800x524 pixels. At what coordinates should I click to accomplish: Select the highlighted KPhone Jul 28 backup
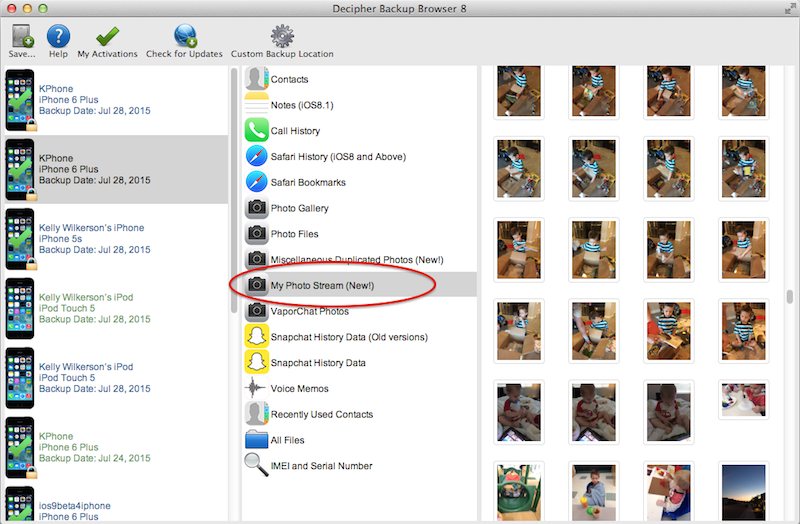pyautogui.click(x=116, y=169)
